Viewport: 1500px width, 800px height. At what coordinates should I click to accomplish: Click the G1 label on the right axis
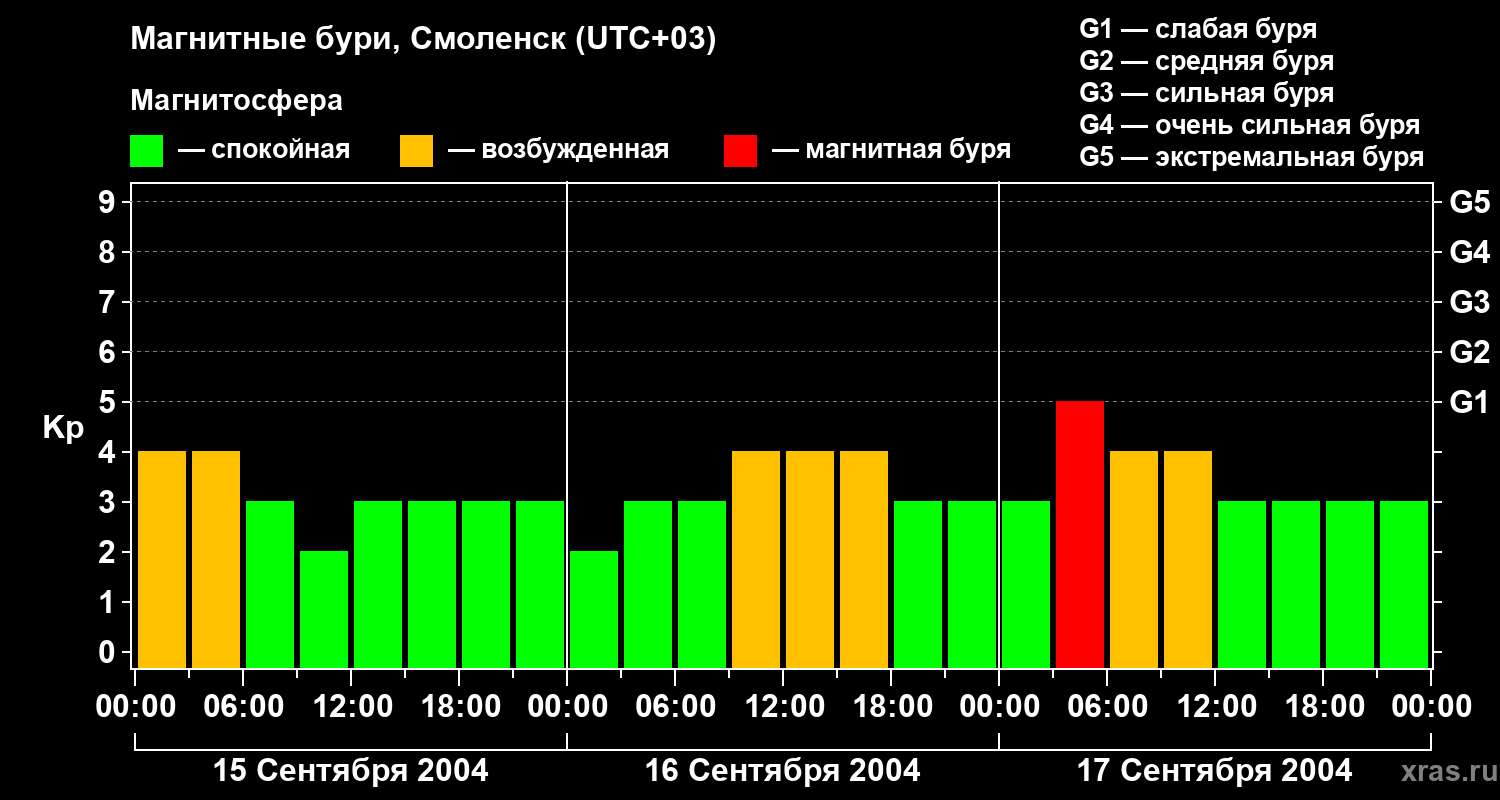(1469, 402)
